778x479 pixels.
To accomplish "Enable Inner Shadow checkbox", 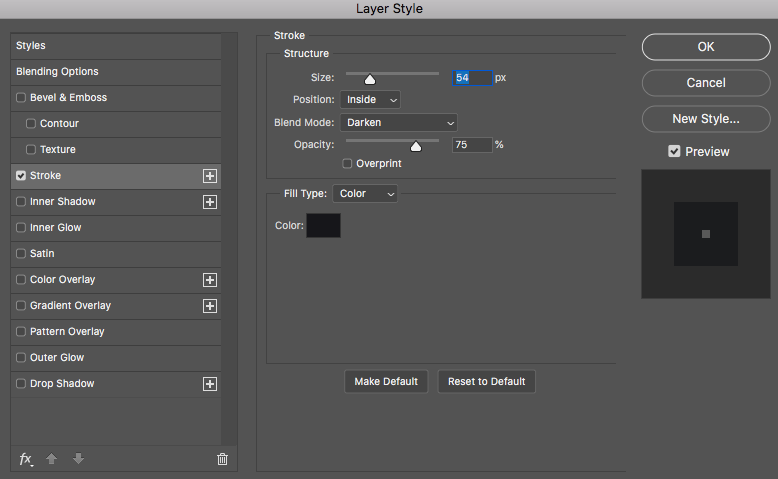I will [x=21, y=202].
